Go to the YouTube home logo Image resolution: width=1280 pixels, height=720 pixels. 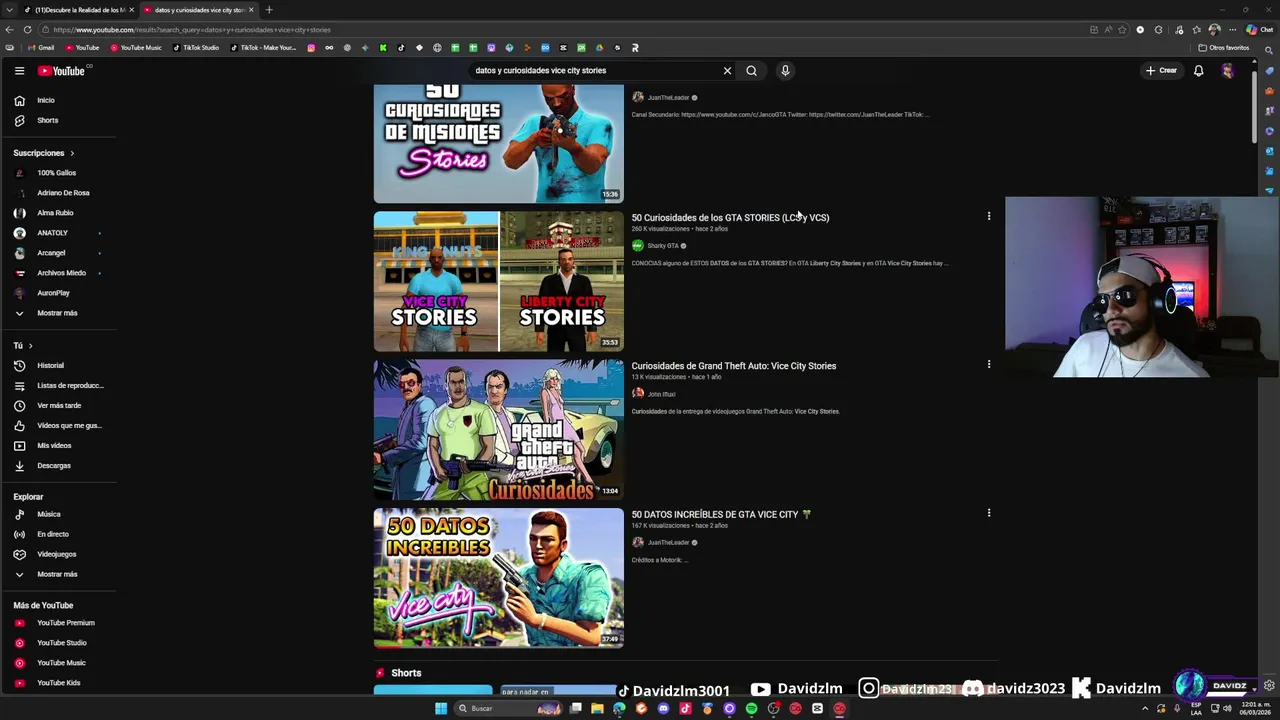62,71
